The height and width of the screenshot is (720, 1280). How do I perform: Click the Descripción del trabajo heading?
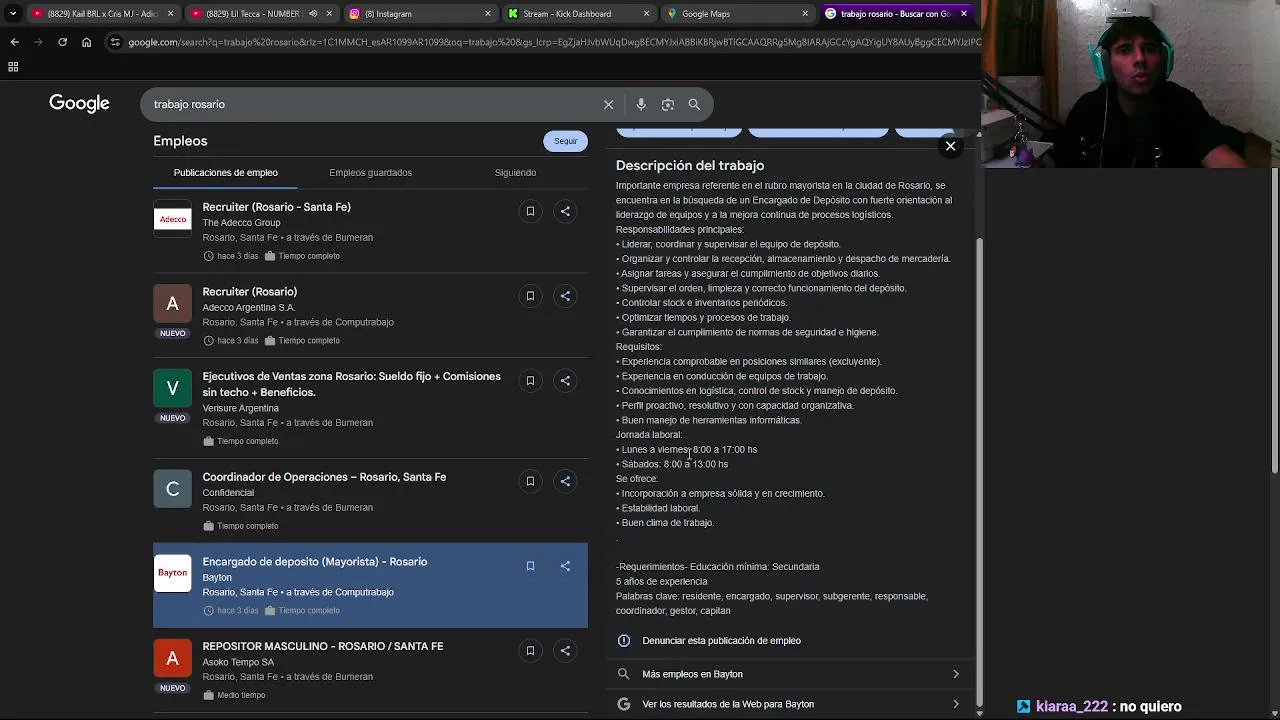tap(690, 166)
